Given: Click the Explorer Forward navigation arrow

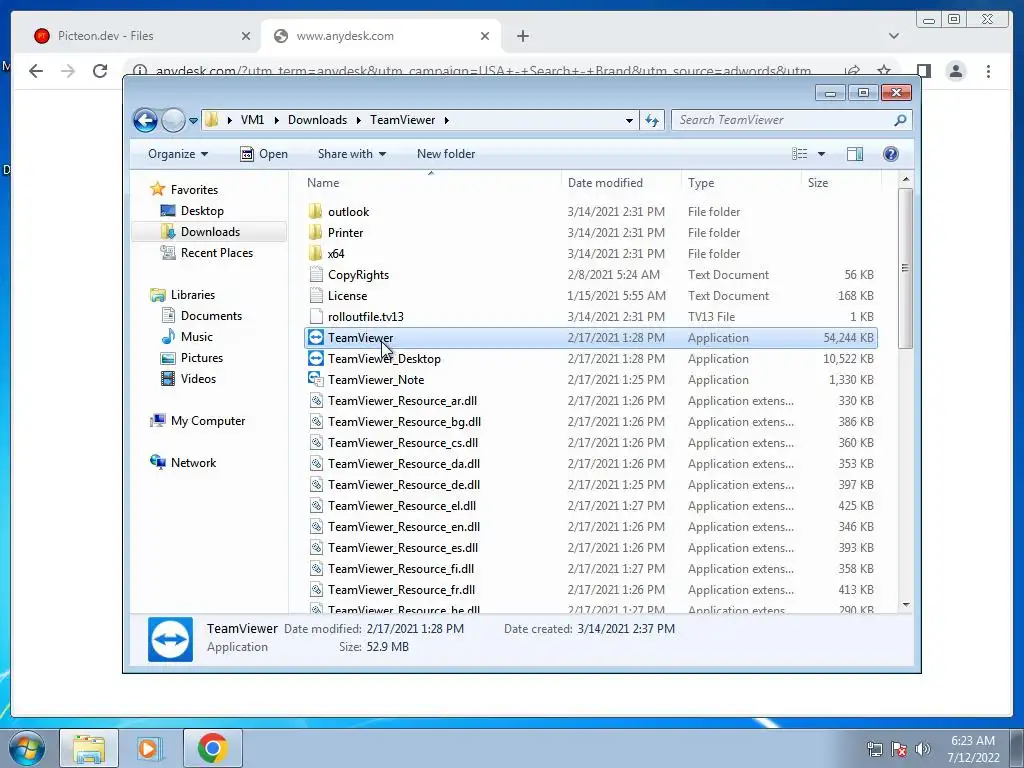Looking at the screenshot, I should [173, 120].
